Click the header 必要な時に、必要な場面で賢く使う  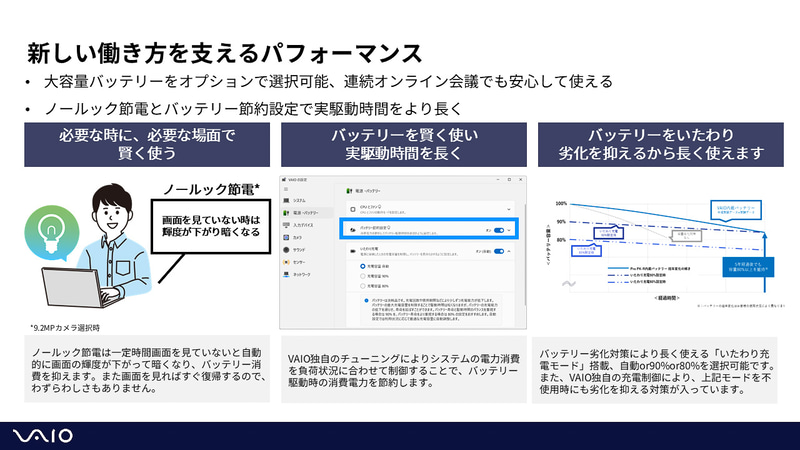[147, 144]
